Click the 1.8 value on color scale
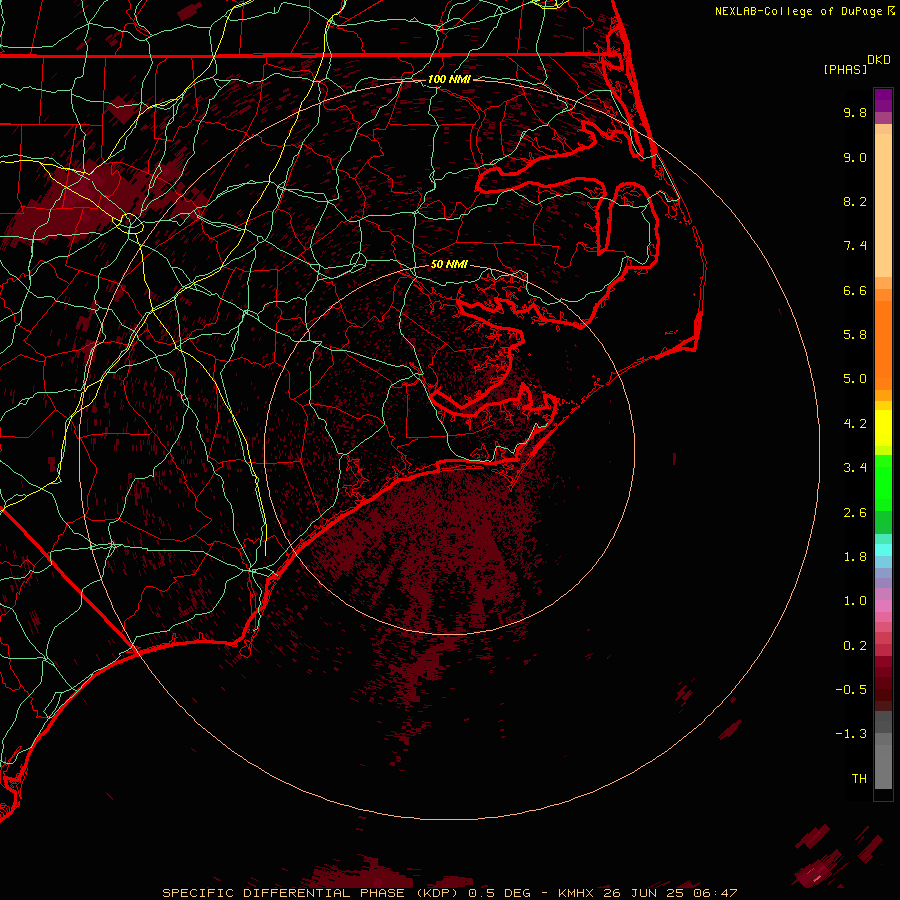 855,557
